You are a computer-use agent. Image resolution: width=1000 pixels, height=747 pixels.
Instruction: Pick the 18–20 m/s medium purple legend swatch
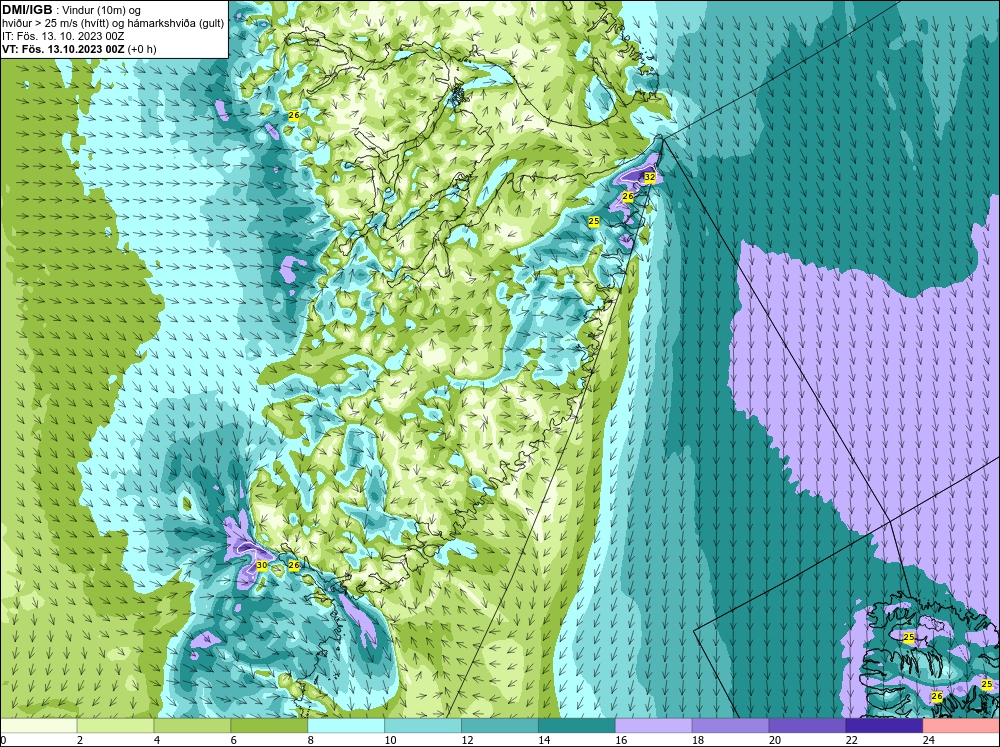coord(730,726)
